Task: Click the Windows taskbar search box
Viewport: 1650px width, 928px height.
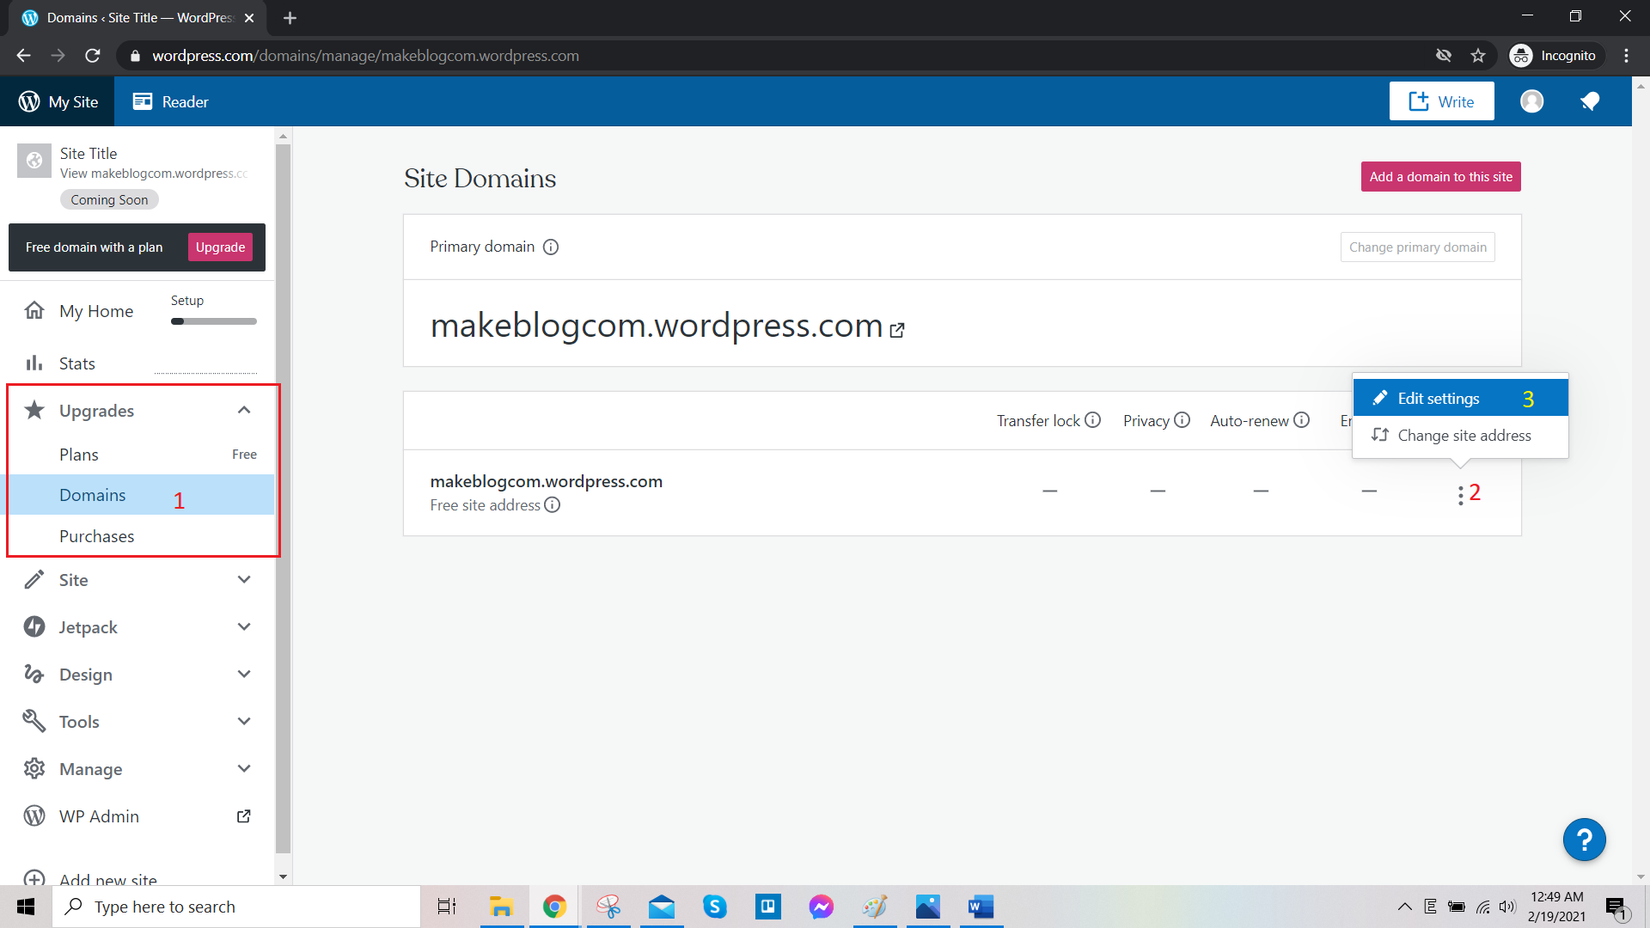Action: coord(236,907)
